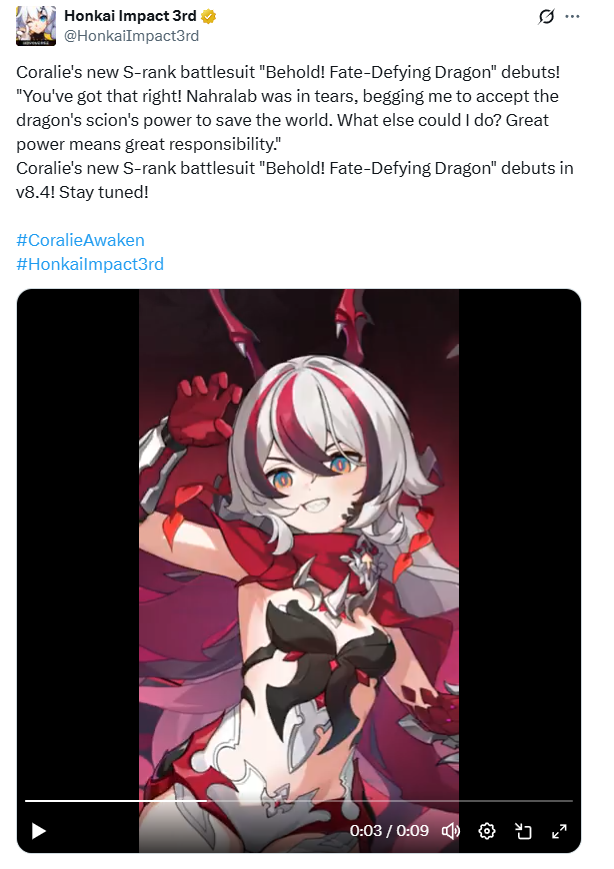Screen dimensions: 614x869
Task: Play the video with the play button
Action: [x=38, y=831]
